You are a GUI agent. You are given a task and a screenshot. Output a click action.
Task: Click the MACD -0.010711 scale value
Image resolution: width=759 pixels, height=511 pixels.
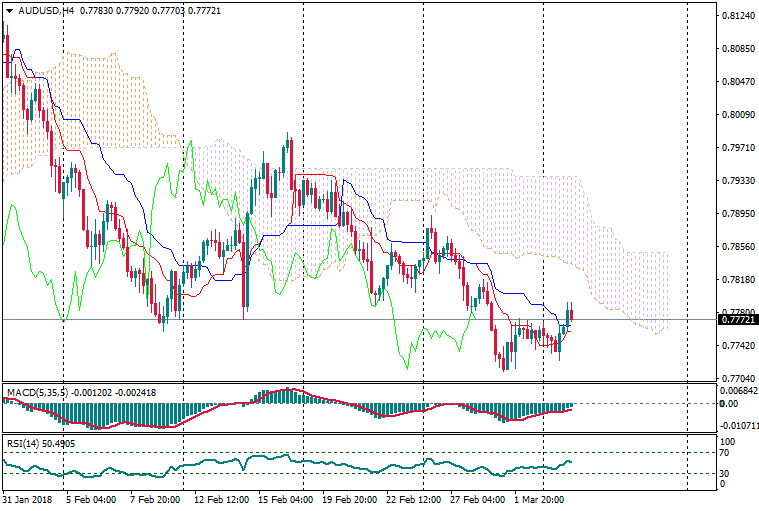point(739,425)
